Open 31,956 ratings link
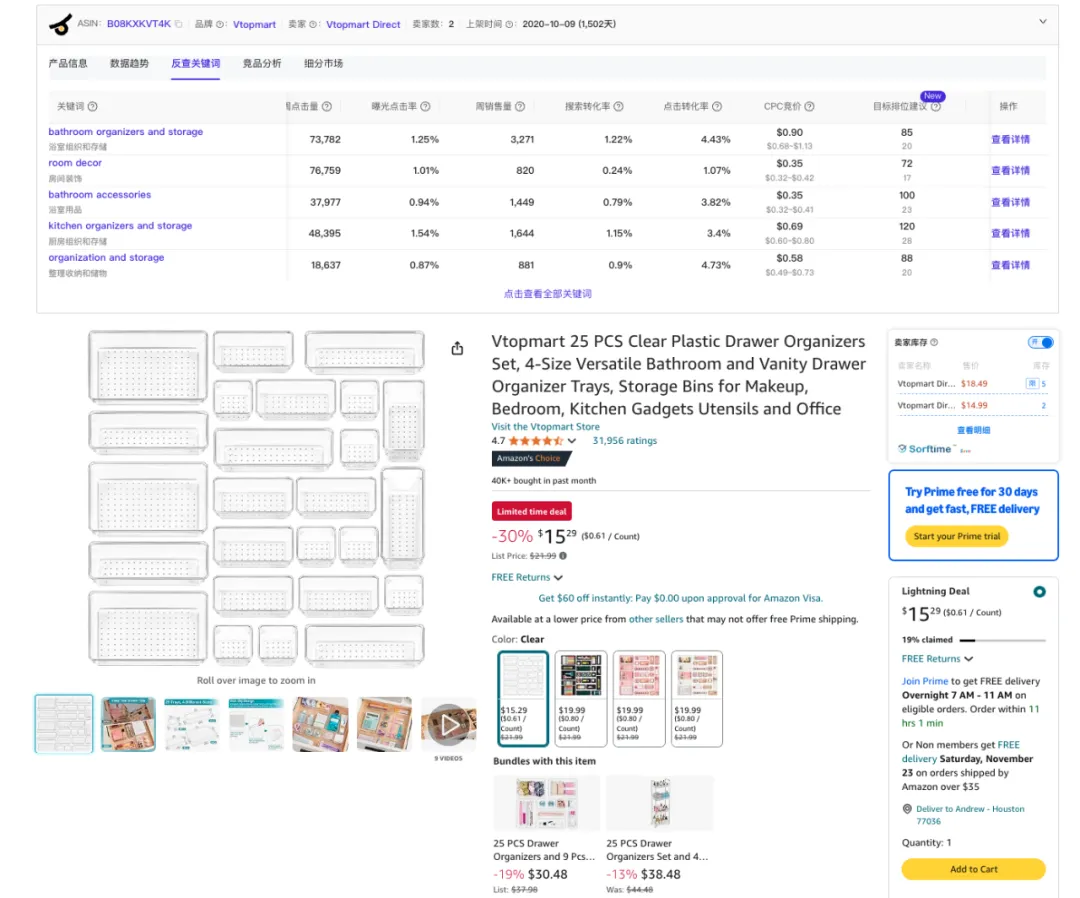 625,441
